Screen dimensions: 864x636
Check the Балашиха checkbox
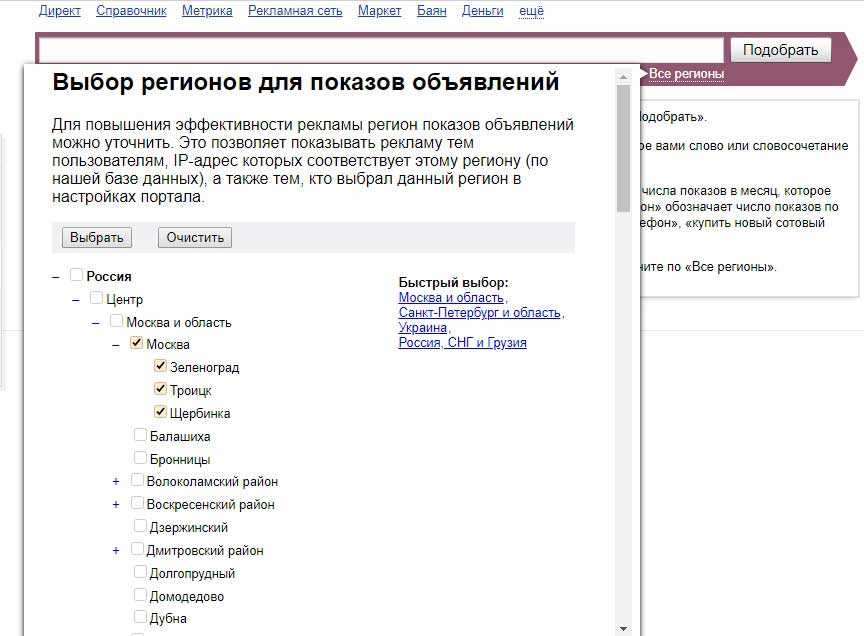[141, 436]
